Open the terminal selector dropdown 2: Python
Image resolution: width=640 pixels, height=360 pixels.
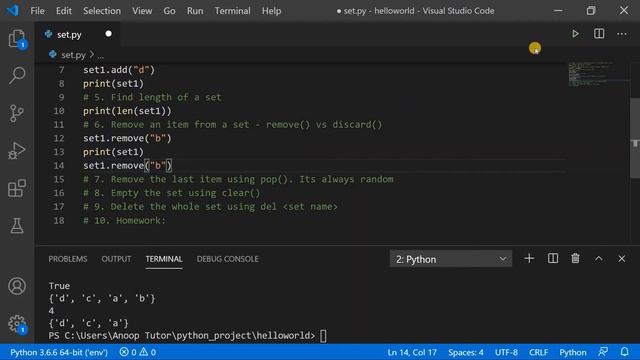pyautogui.click(x=451, y=259)
